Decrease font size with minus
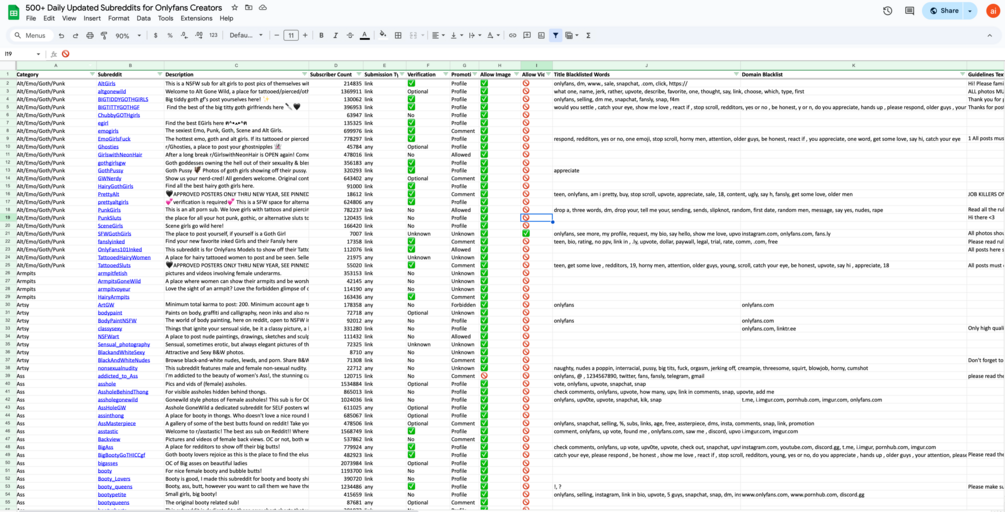 (x=277, y=35)
